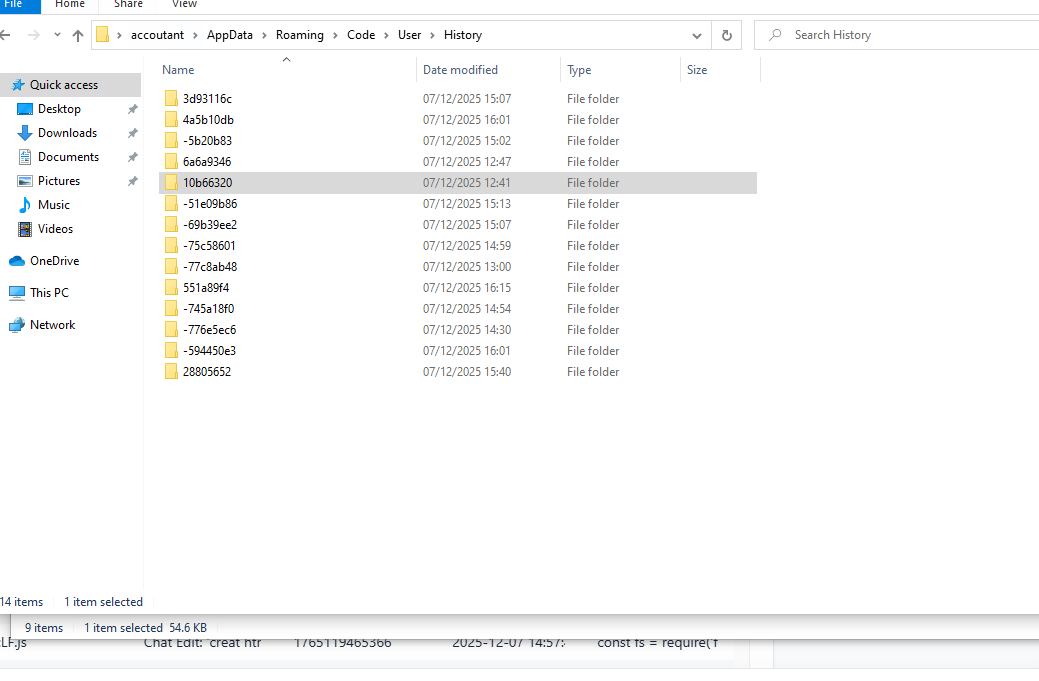The height and width of the screenshot is (681, 1039).
Task: Click the Refresh icon beside address bar
Action: point(728,35)
